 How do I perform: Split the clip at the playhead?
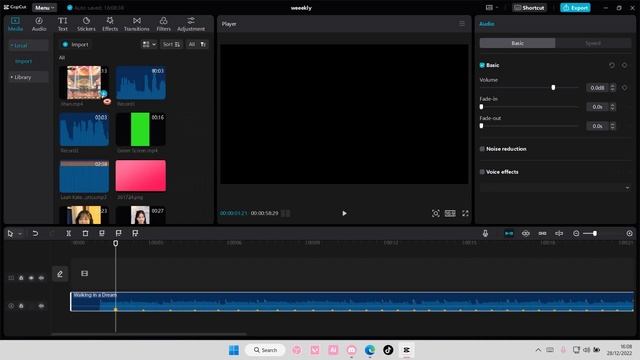[x=69, y=233]
